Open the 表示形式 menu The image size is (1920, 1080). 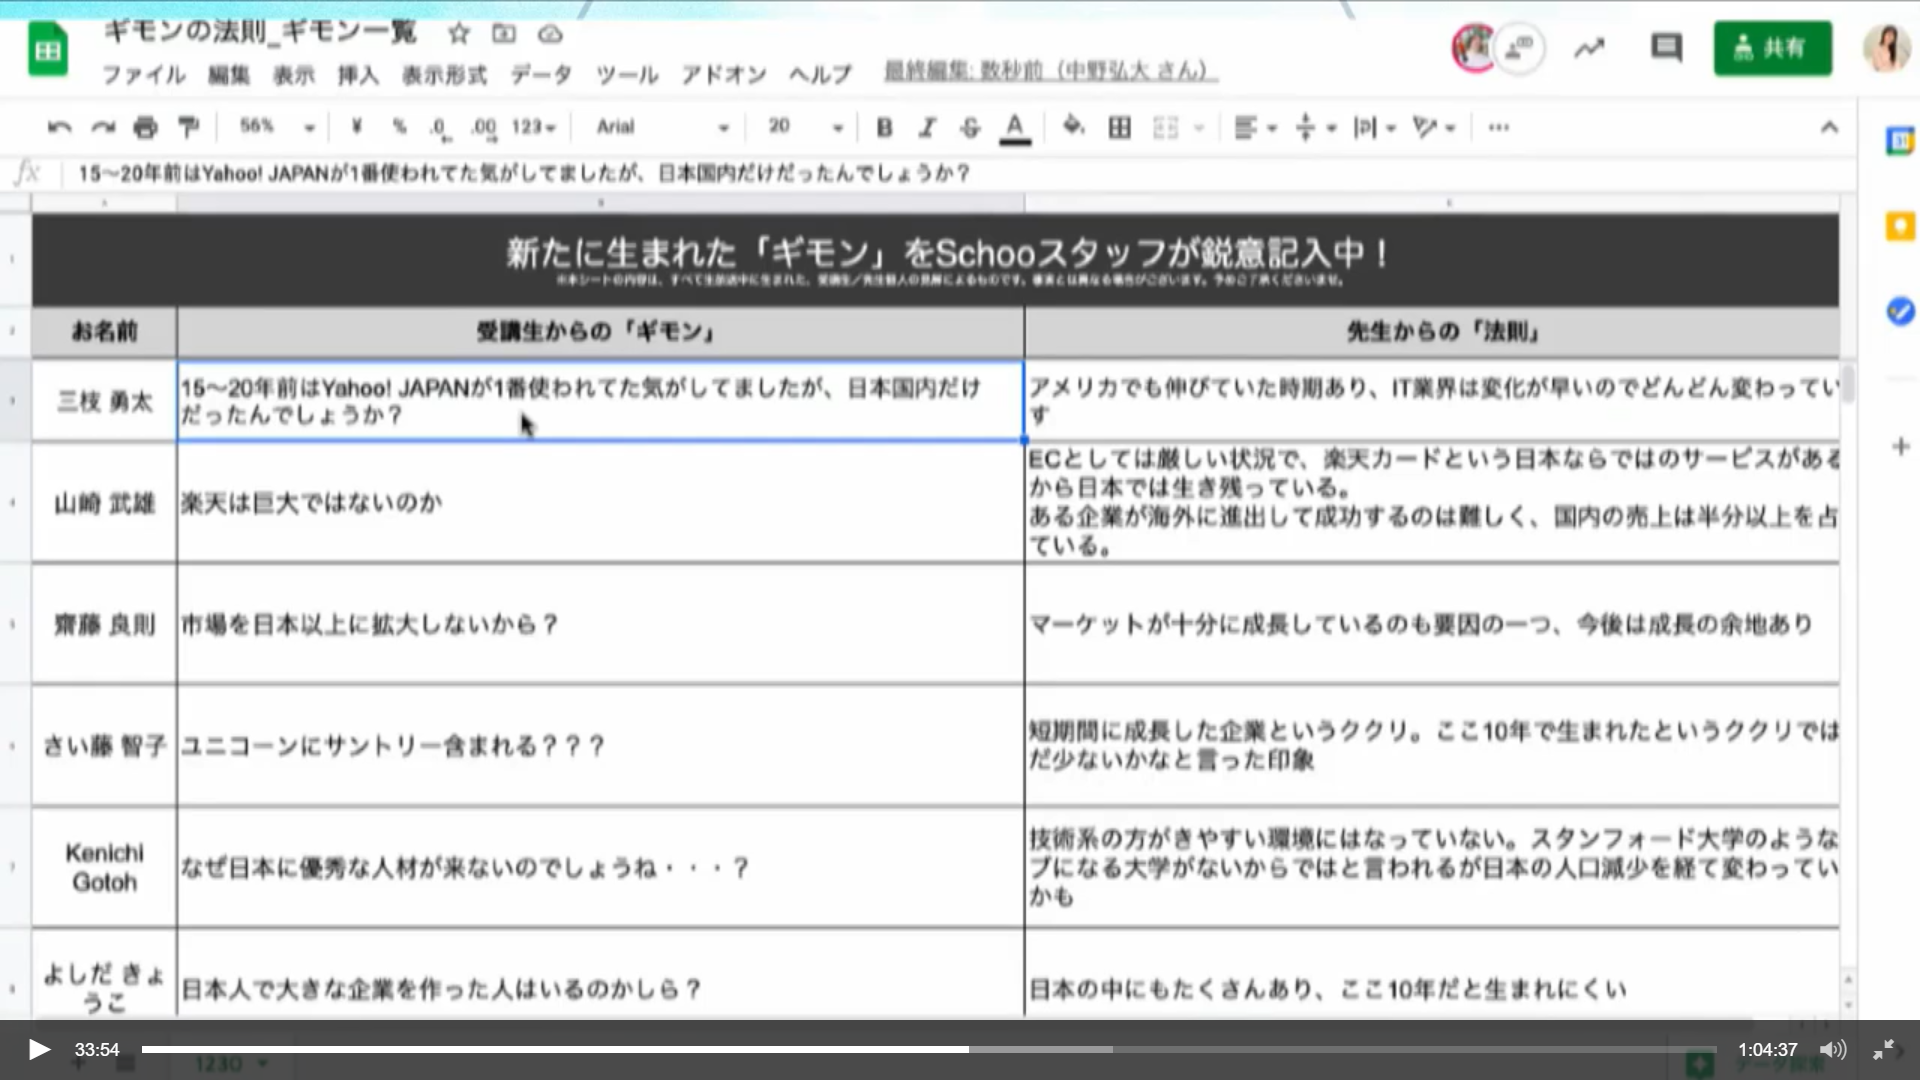pos(445,75)
